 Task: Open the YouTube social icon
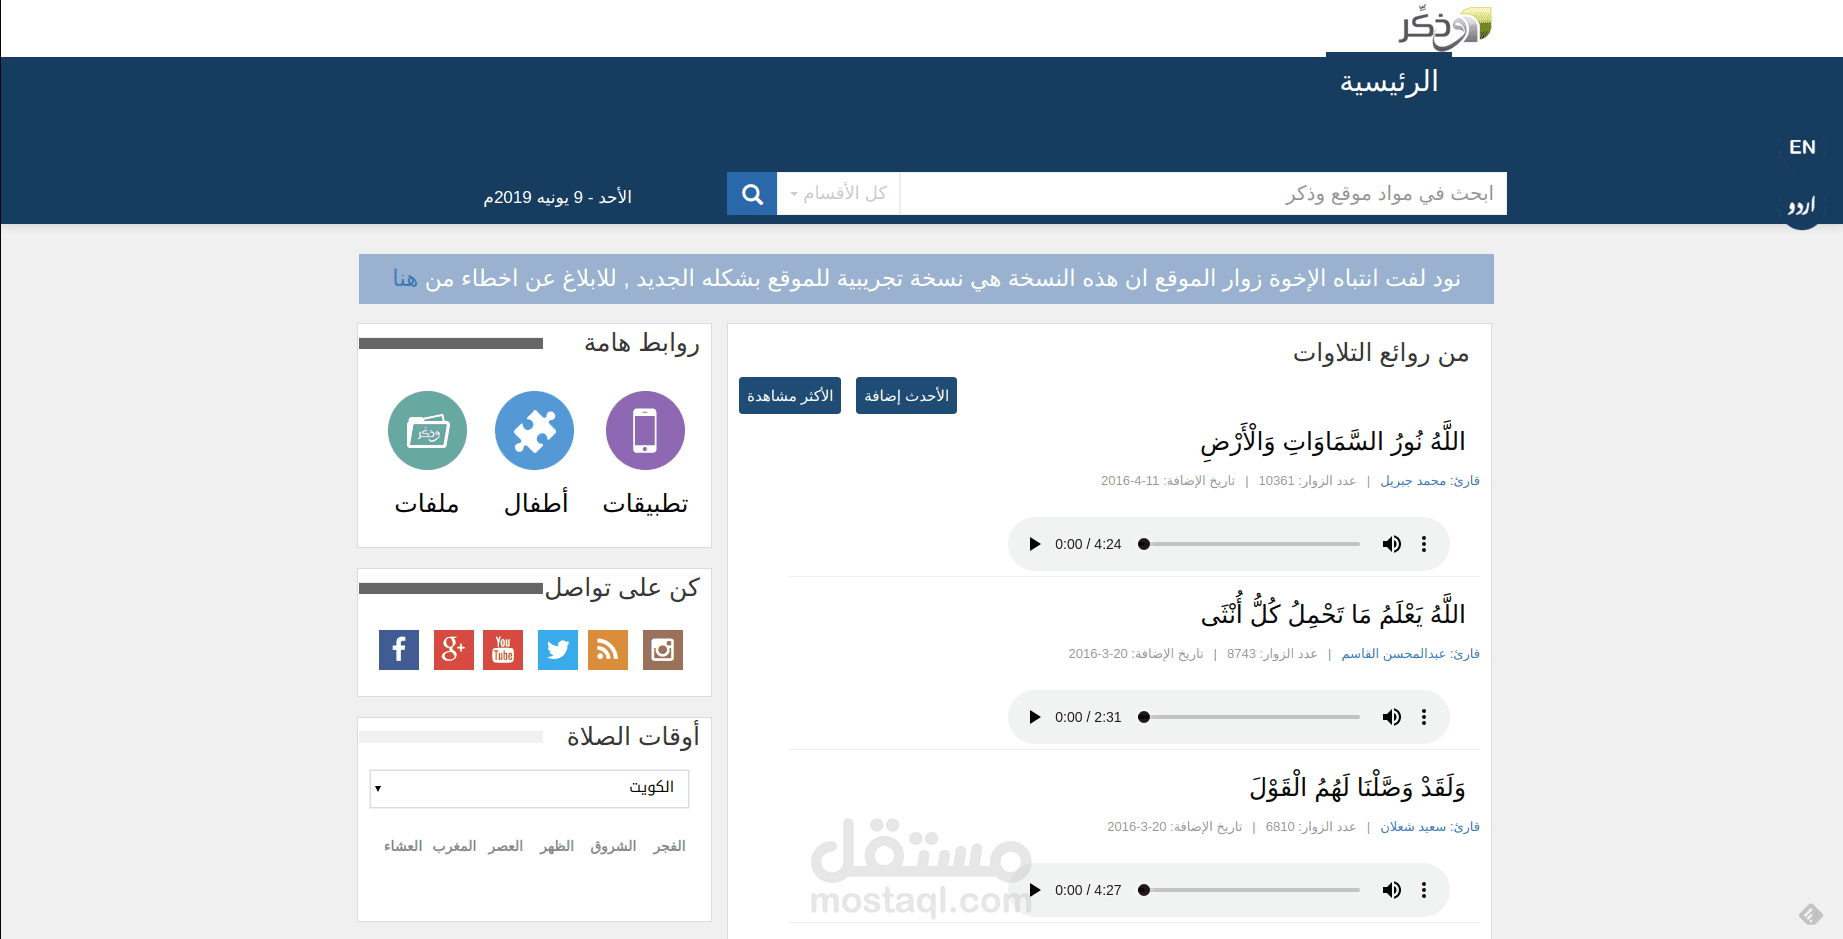[503, 650]
